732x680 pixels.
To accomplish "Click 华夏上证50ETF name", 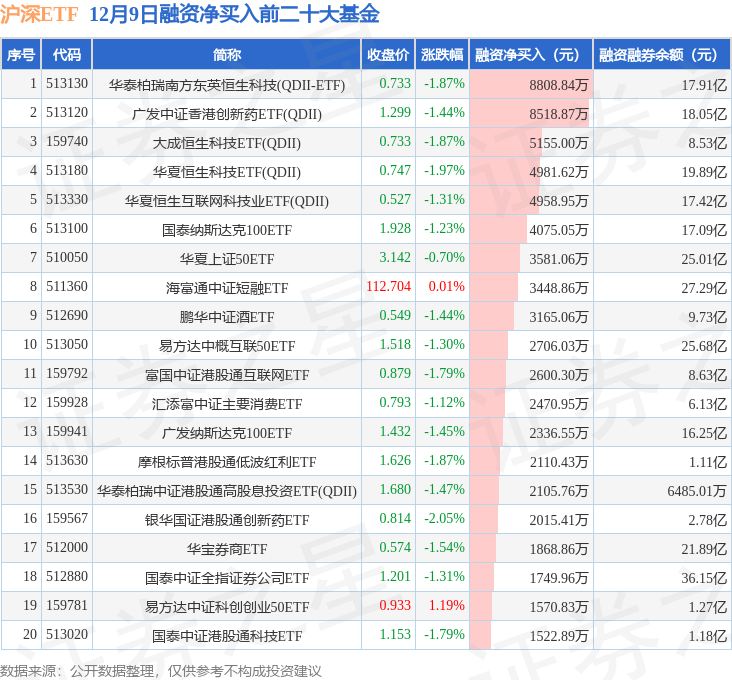I will [x=227, y=259].
